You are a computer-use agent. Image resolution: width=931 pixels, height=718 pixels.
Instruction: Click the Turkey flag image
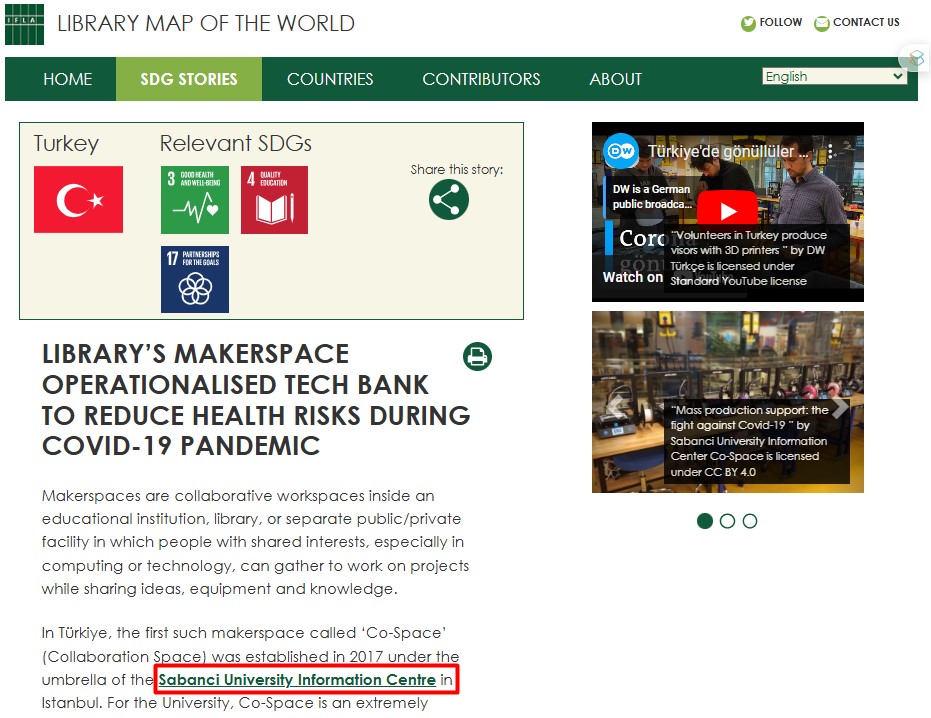pyautogui.click(x=78, y=200)
